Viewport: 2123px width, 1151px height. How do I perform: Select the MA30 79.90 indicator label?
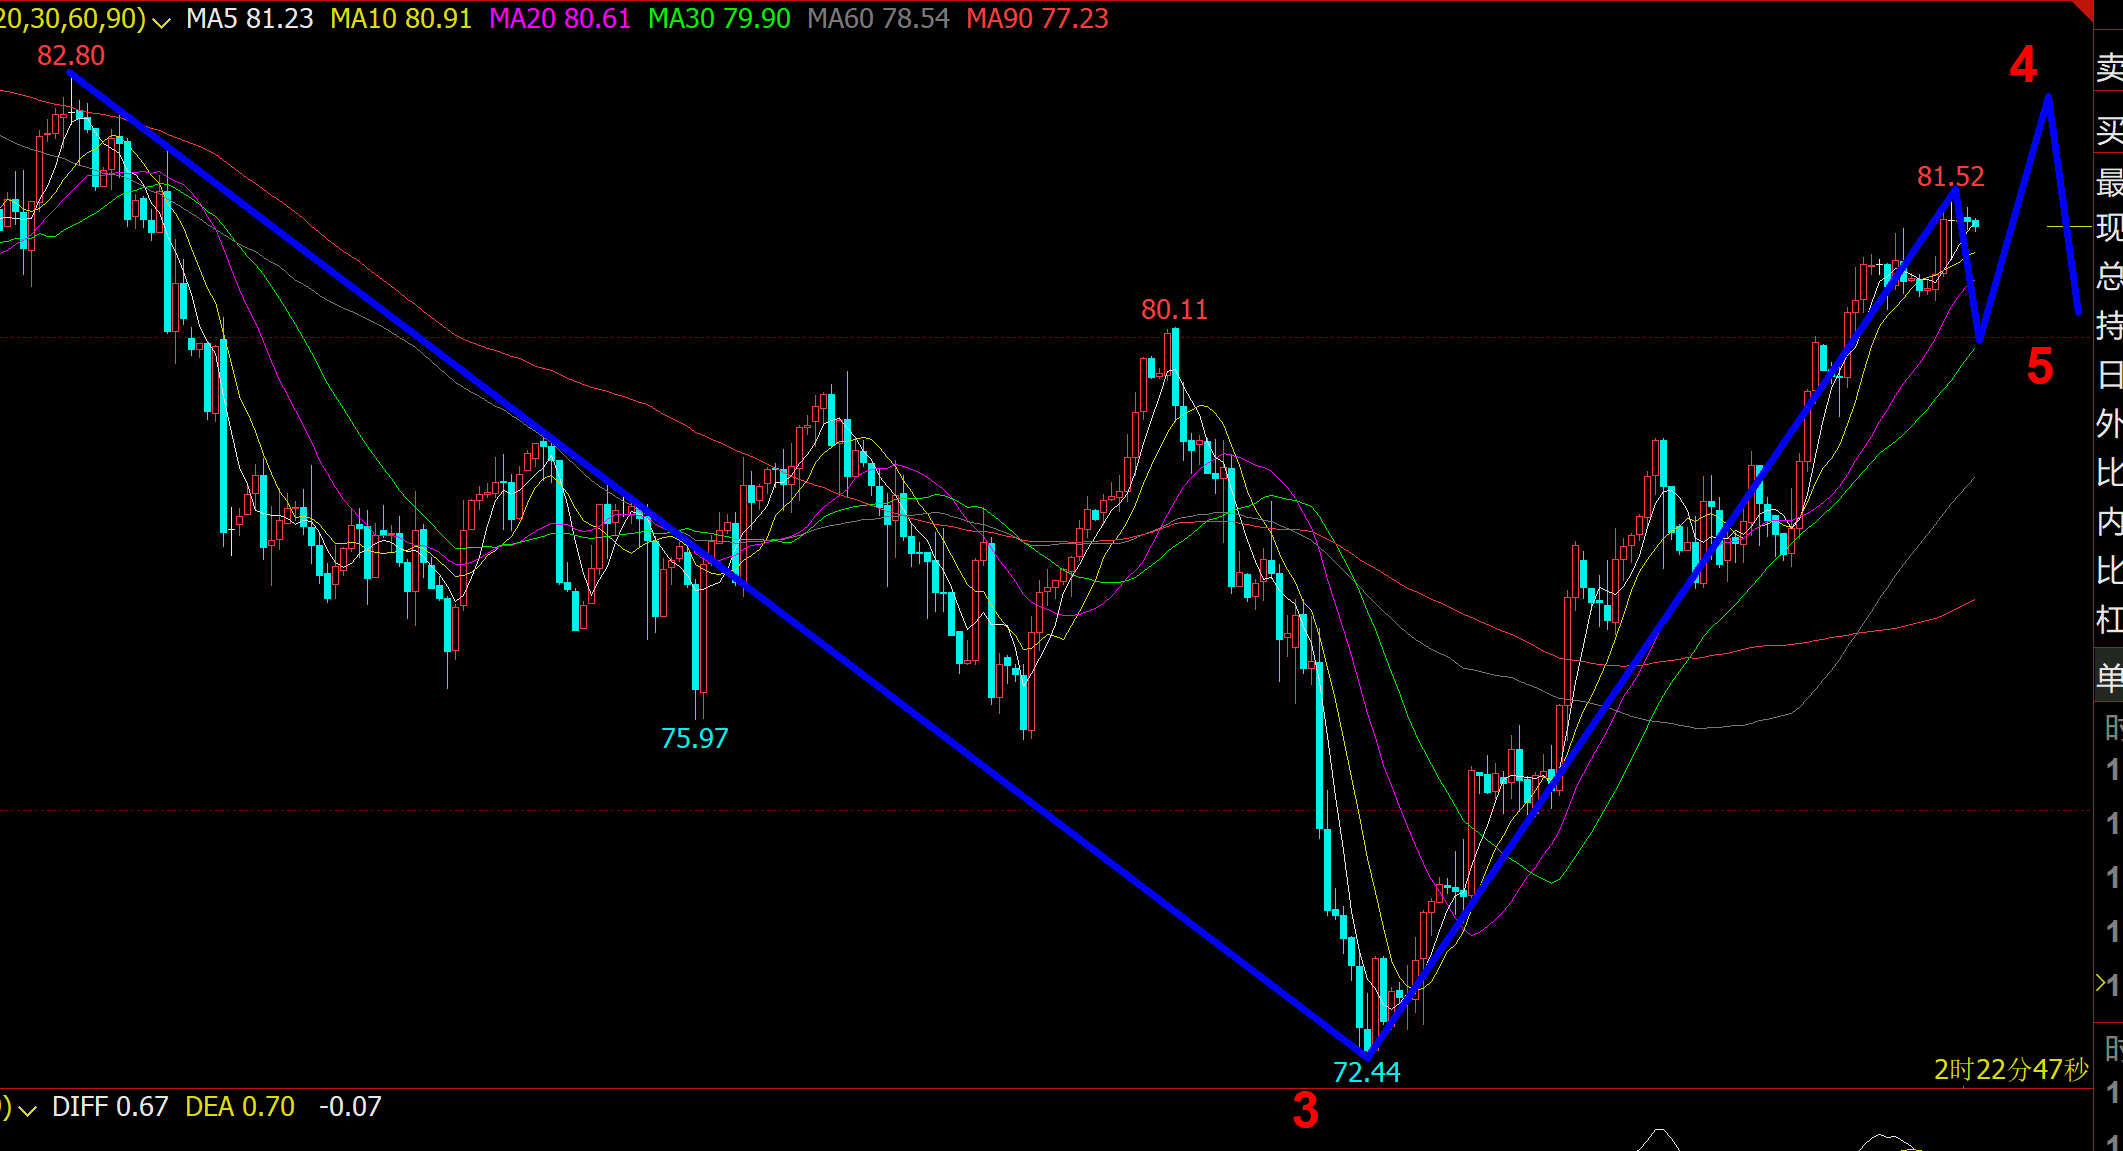[x=719, y=19]
